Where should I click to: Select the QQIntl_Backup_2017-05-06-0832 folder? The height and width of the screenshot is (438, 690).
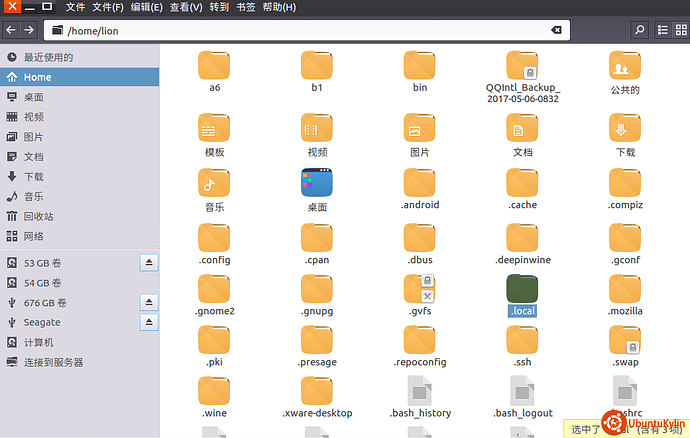[522, 77]
